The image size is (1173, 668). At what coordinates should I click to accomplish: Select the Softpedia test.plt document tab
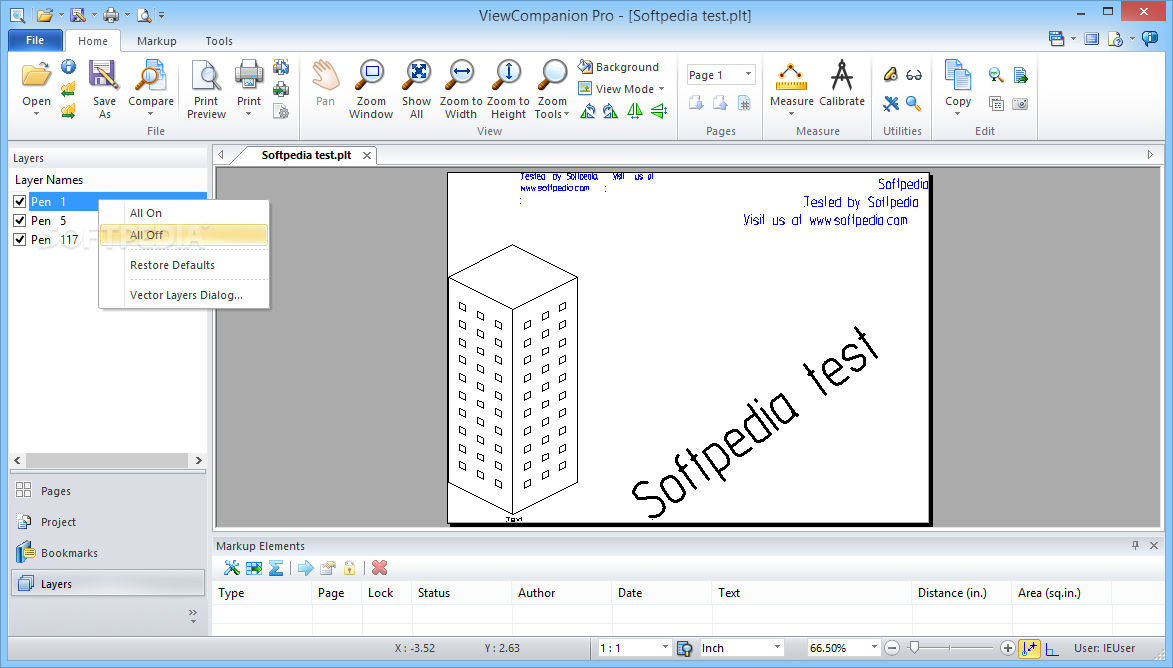[306, 155]
